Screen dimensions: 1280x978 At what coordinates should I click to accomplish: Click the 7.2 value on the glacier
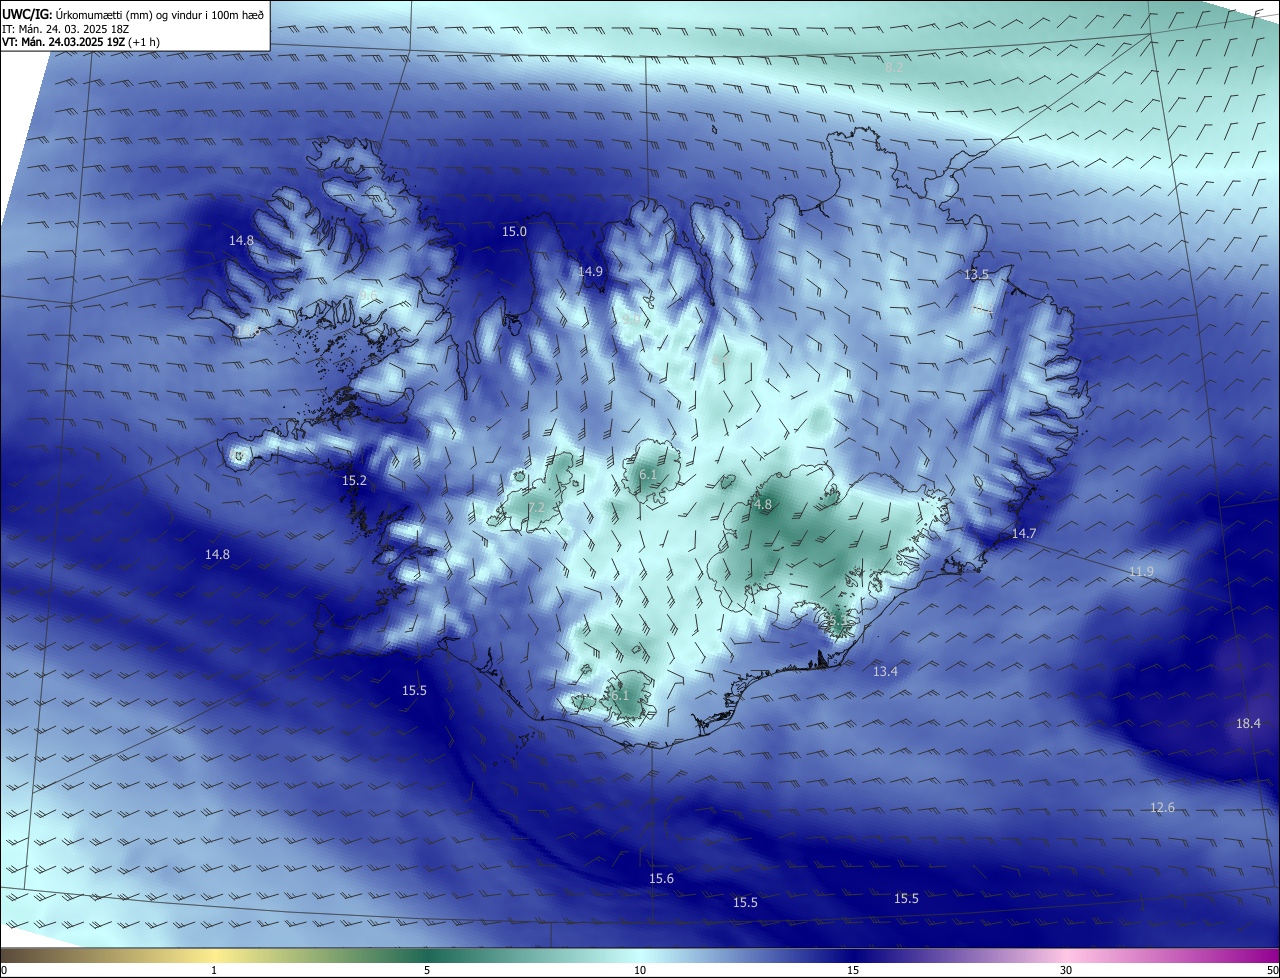(x=536, y=507)
